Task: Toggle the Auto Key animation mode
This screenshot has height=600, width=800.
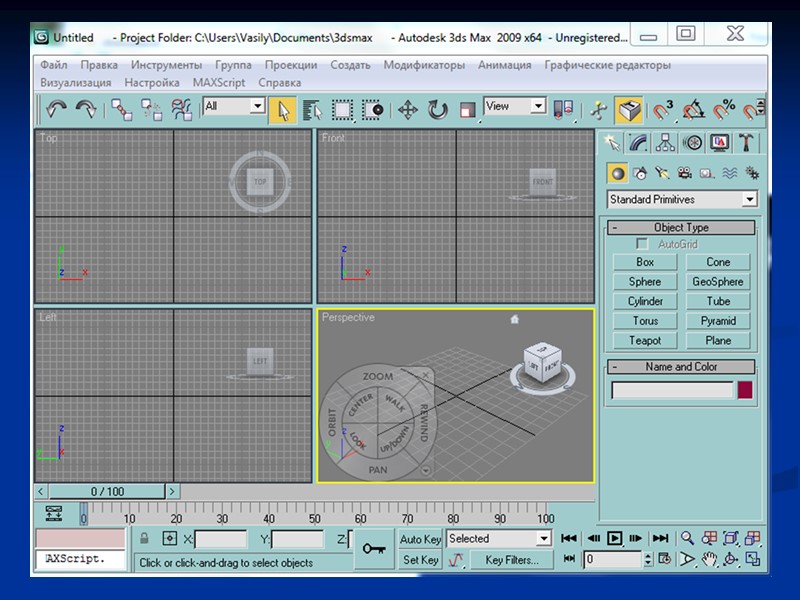Action: (x=420, y=539)
